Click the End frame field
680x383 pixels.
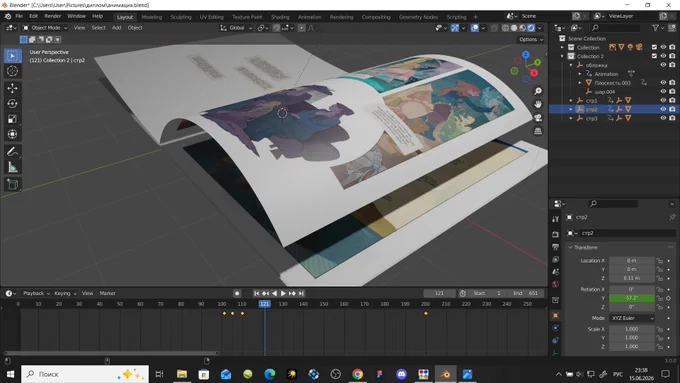pyautogui.click(x=525, y=294)
